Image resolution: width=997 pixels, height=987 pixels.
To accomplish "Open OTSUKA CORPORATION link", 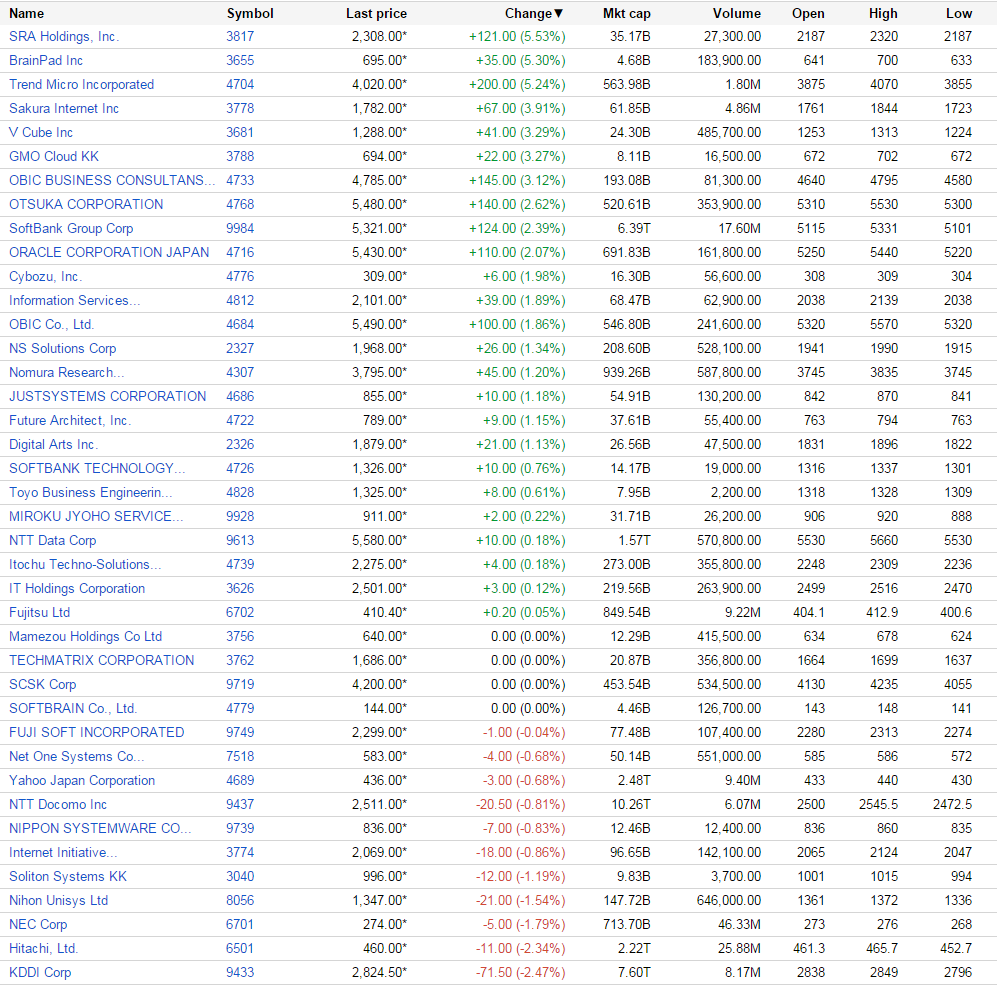I will [x=86, y=204].
